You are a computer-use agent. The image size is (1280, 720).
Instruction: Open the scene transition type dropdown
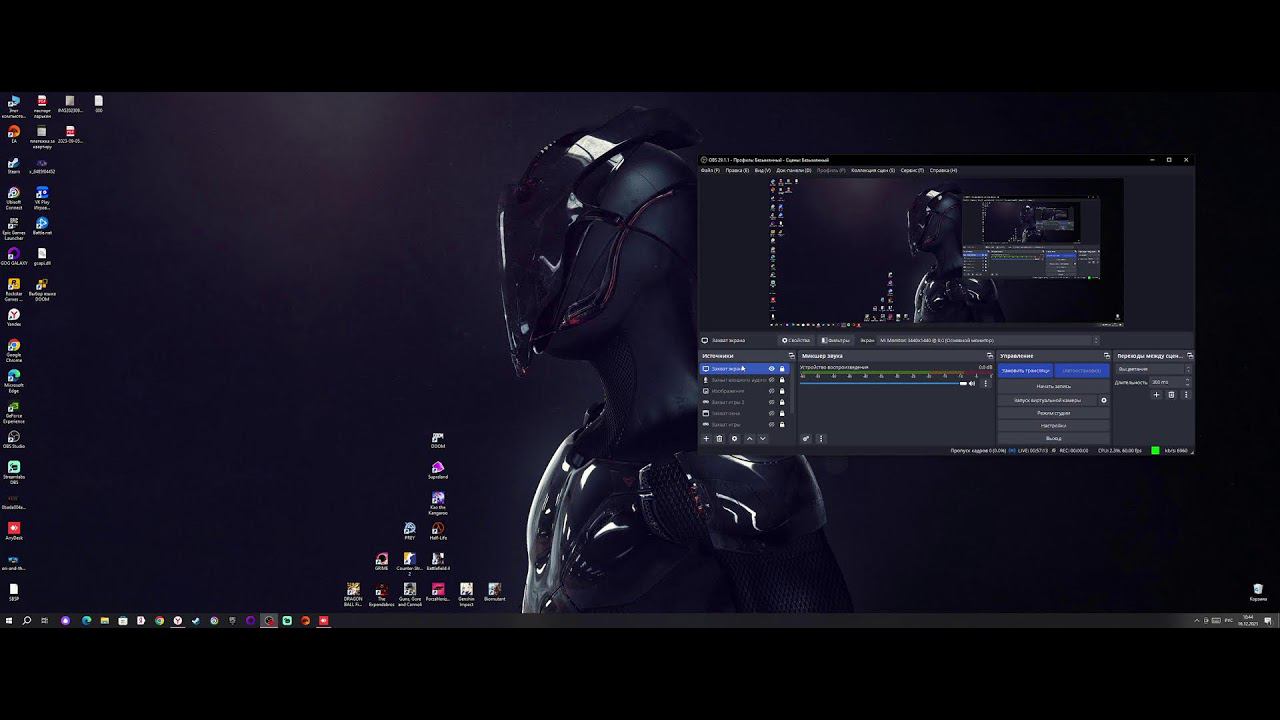(x=1154, y=369)
